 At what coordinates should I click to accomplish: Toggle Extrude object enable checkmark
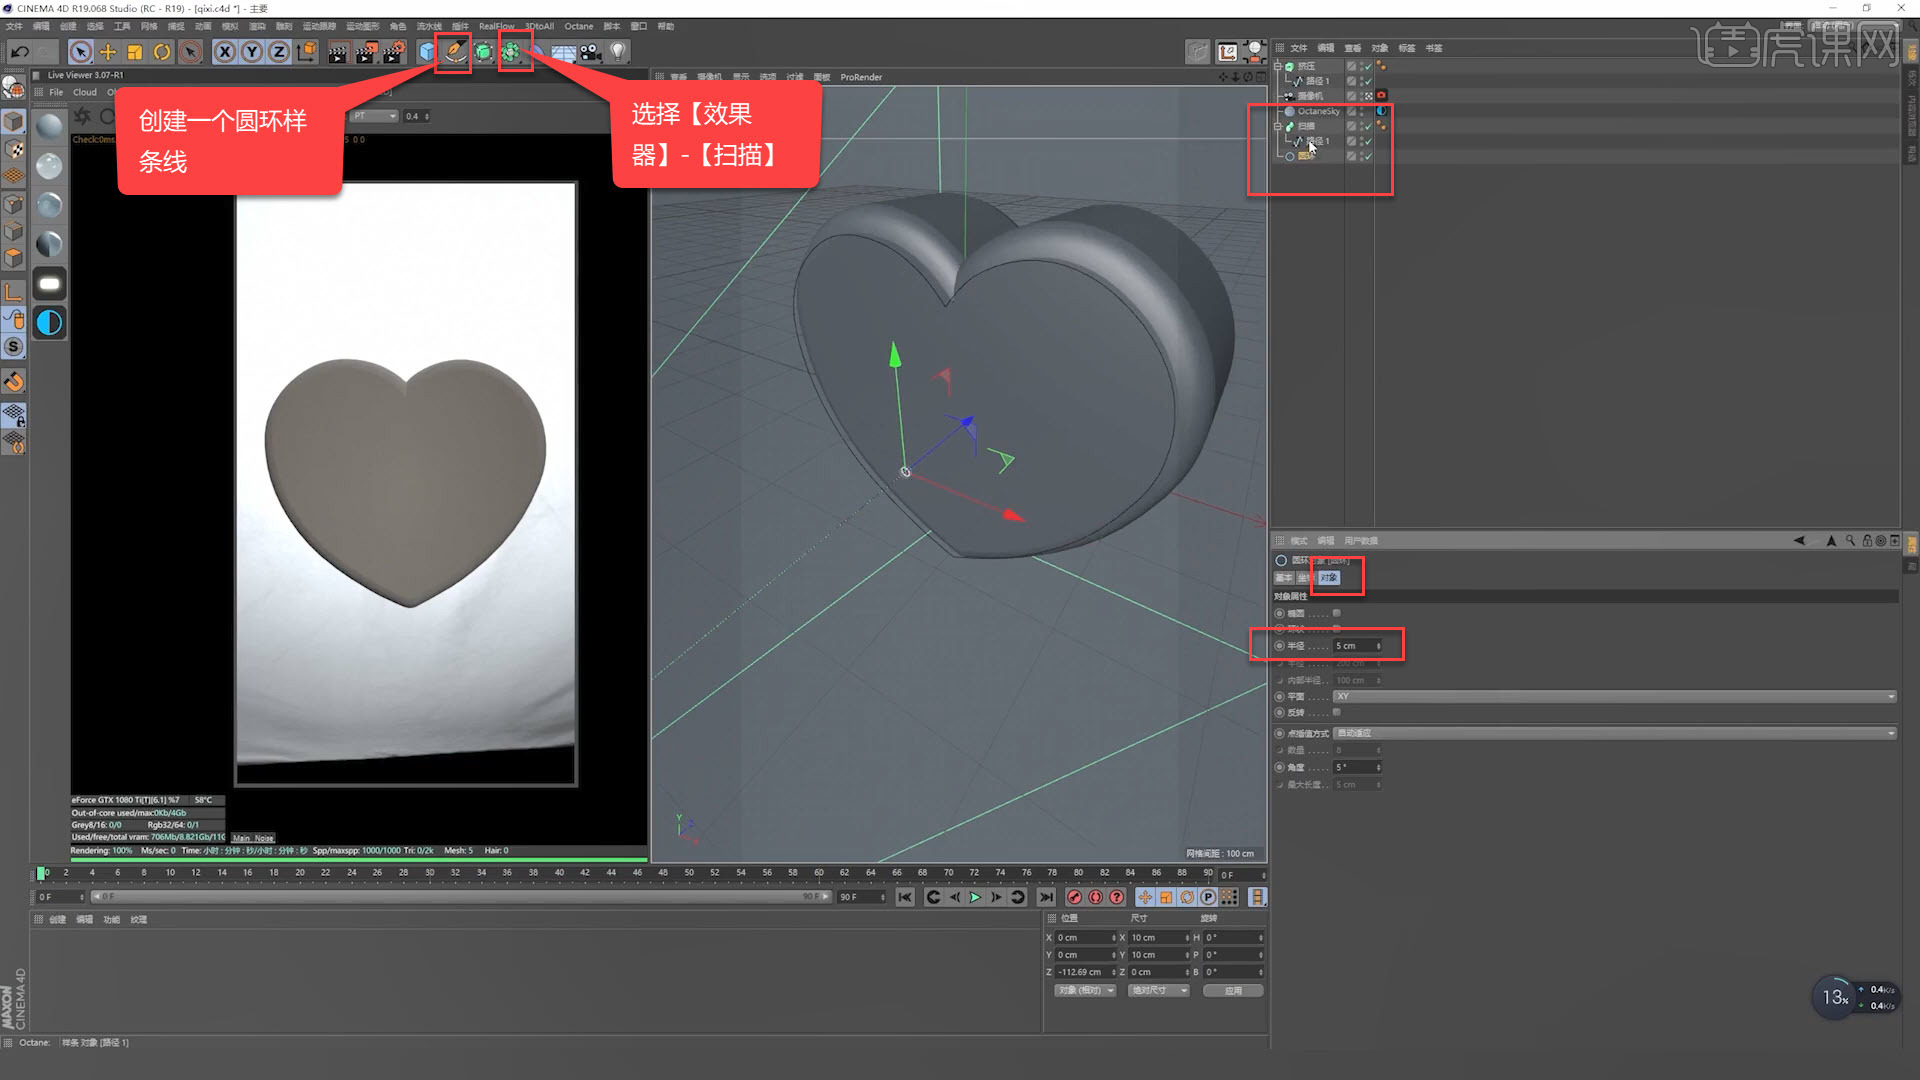(x=1368, y=66)
